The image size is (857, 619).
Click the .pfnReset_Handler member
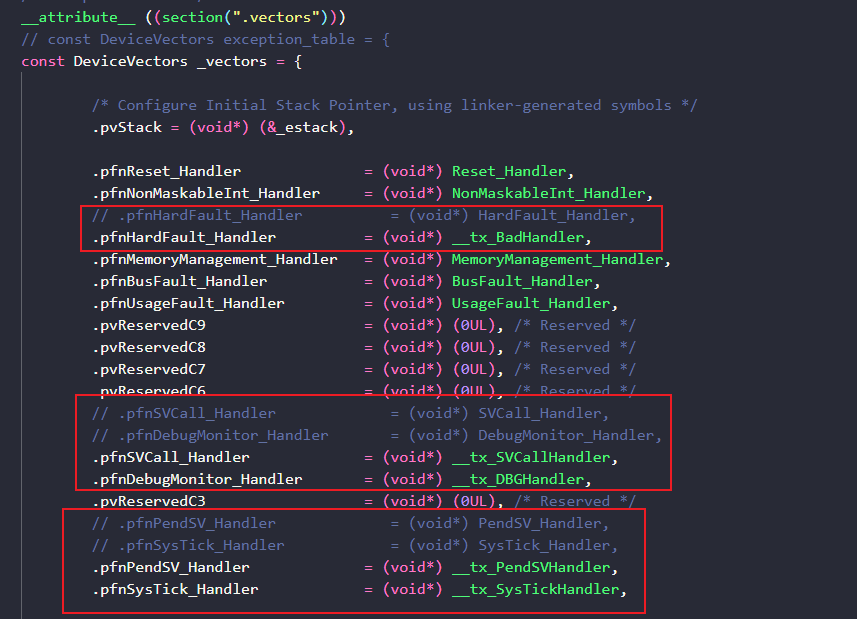pos(166,172)
